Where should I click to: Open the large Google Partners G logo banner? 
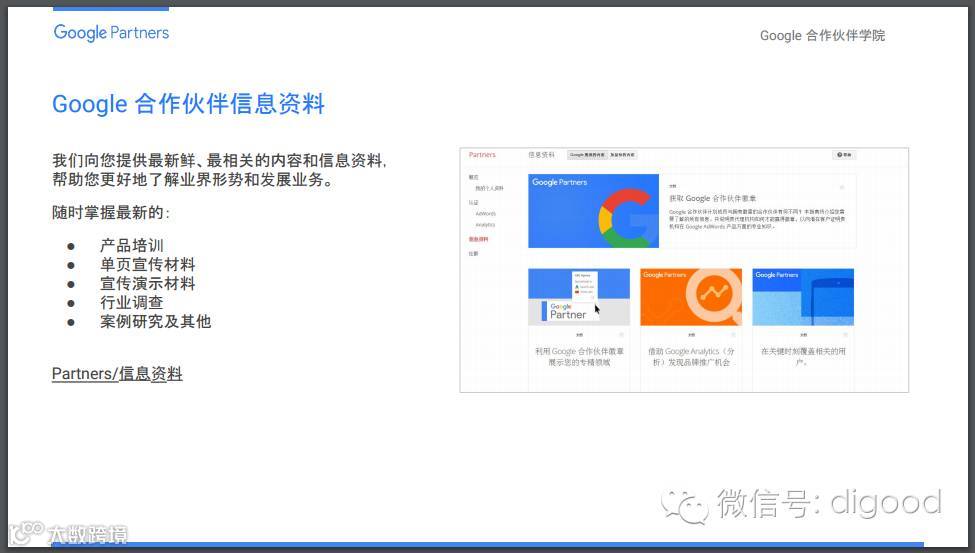(x=593, y=211)
